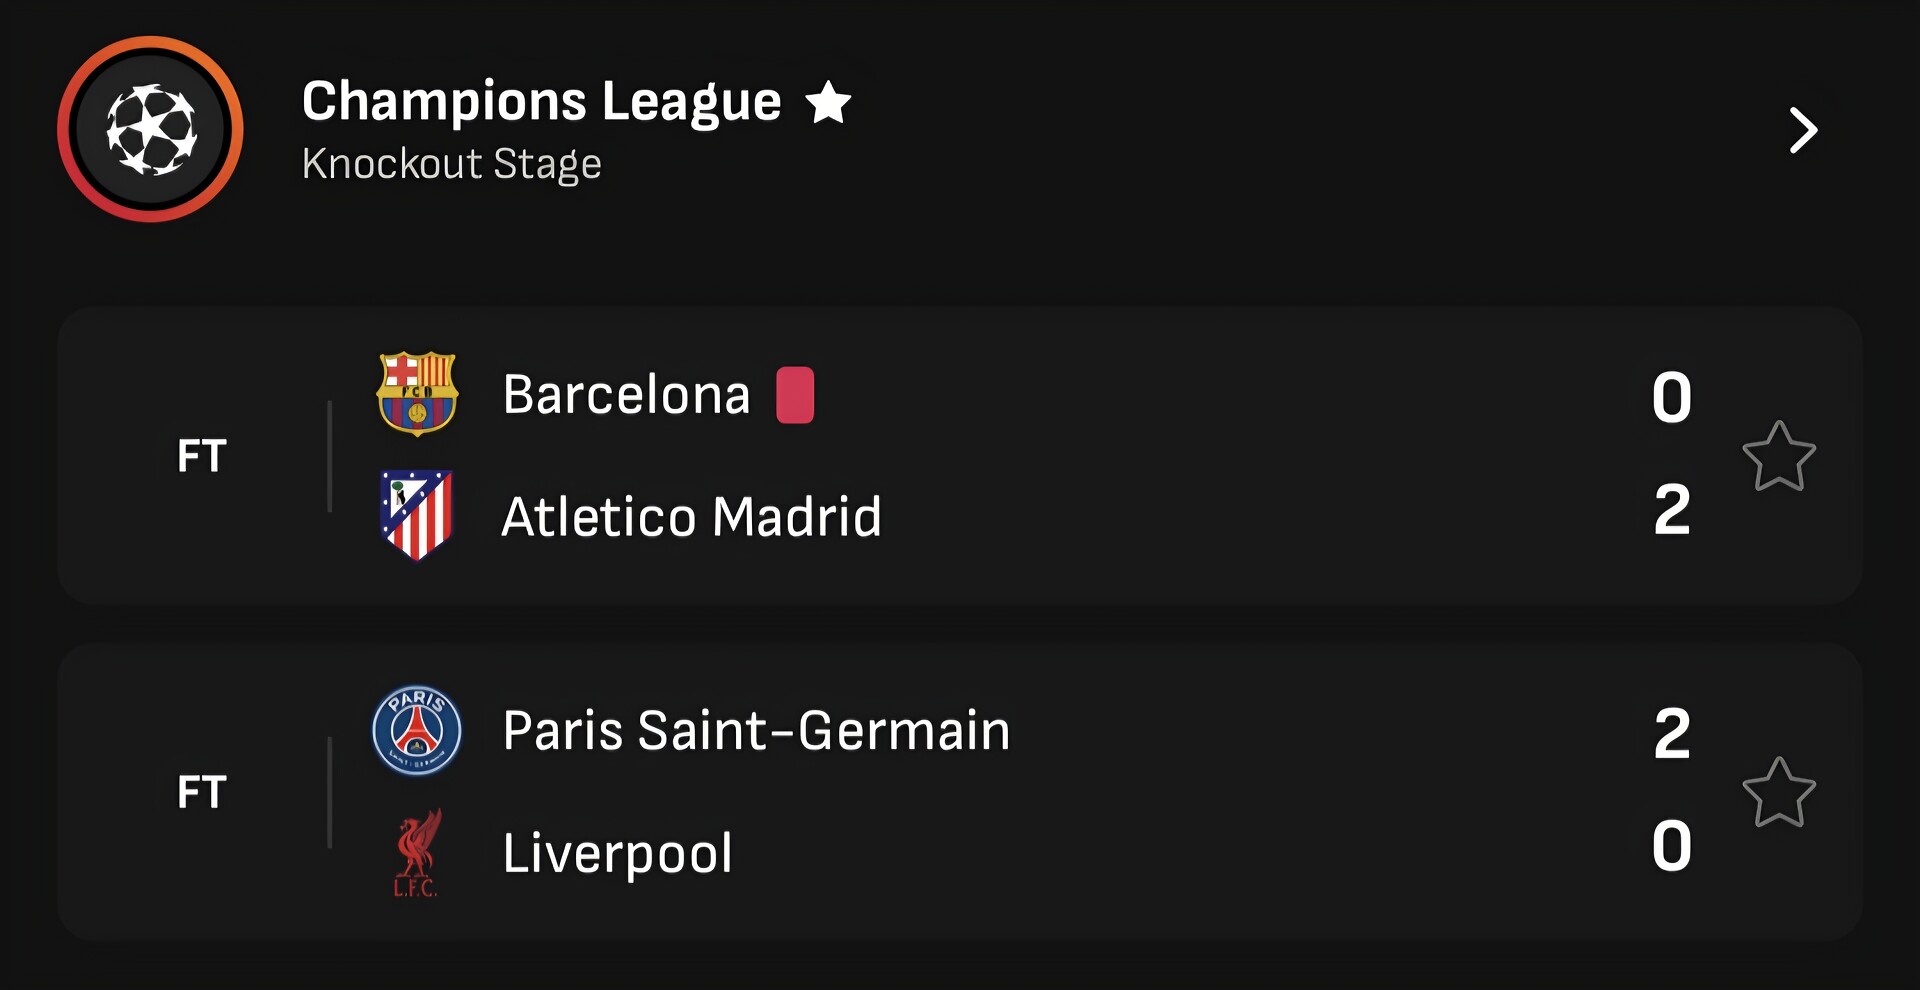Click the Atletico Madrid club crest
1920x990 pixels.
[x=417, y=515]
